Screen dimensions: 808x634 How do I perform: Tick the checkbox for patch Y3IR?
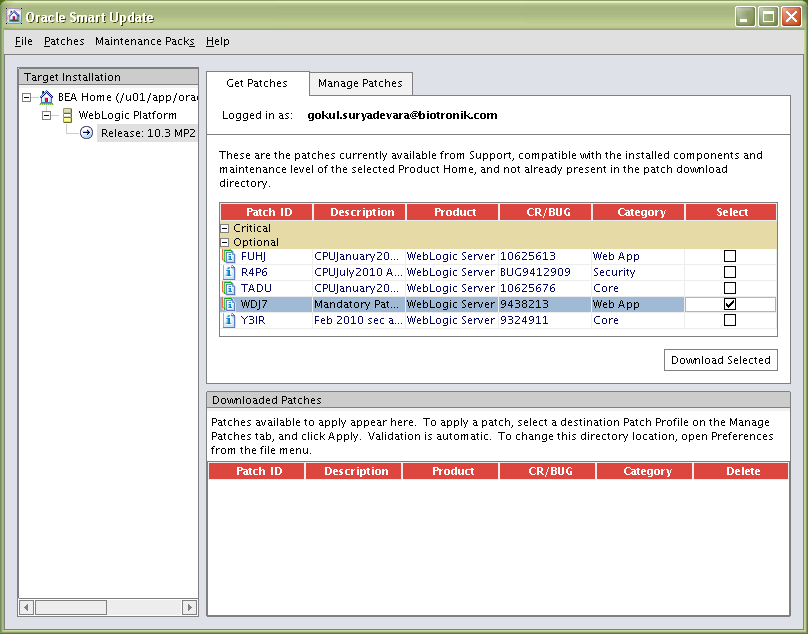(730, 321)
